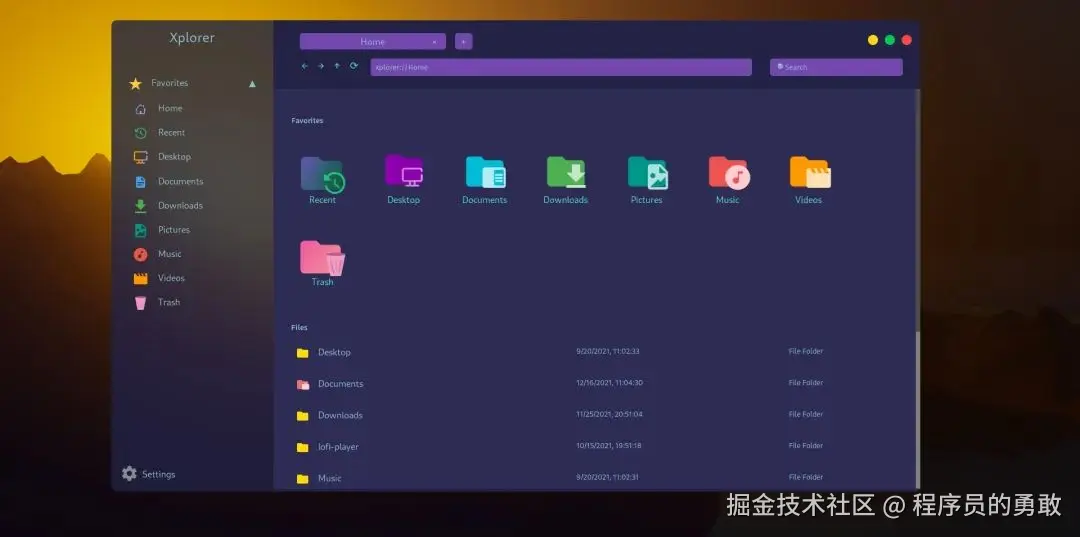Screen dimensions: 1080x537
Task: Click the date 10/15/2021, 19:51:18
Action: click(x=609, y=445)
